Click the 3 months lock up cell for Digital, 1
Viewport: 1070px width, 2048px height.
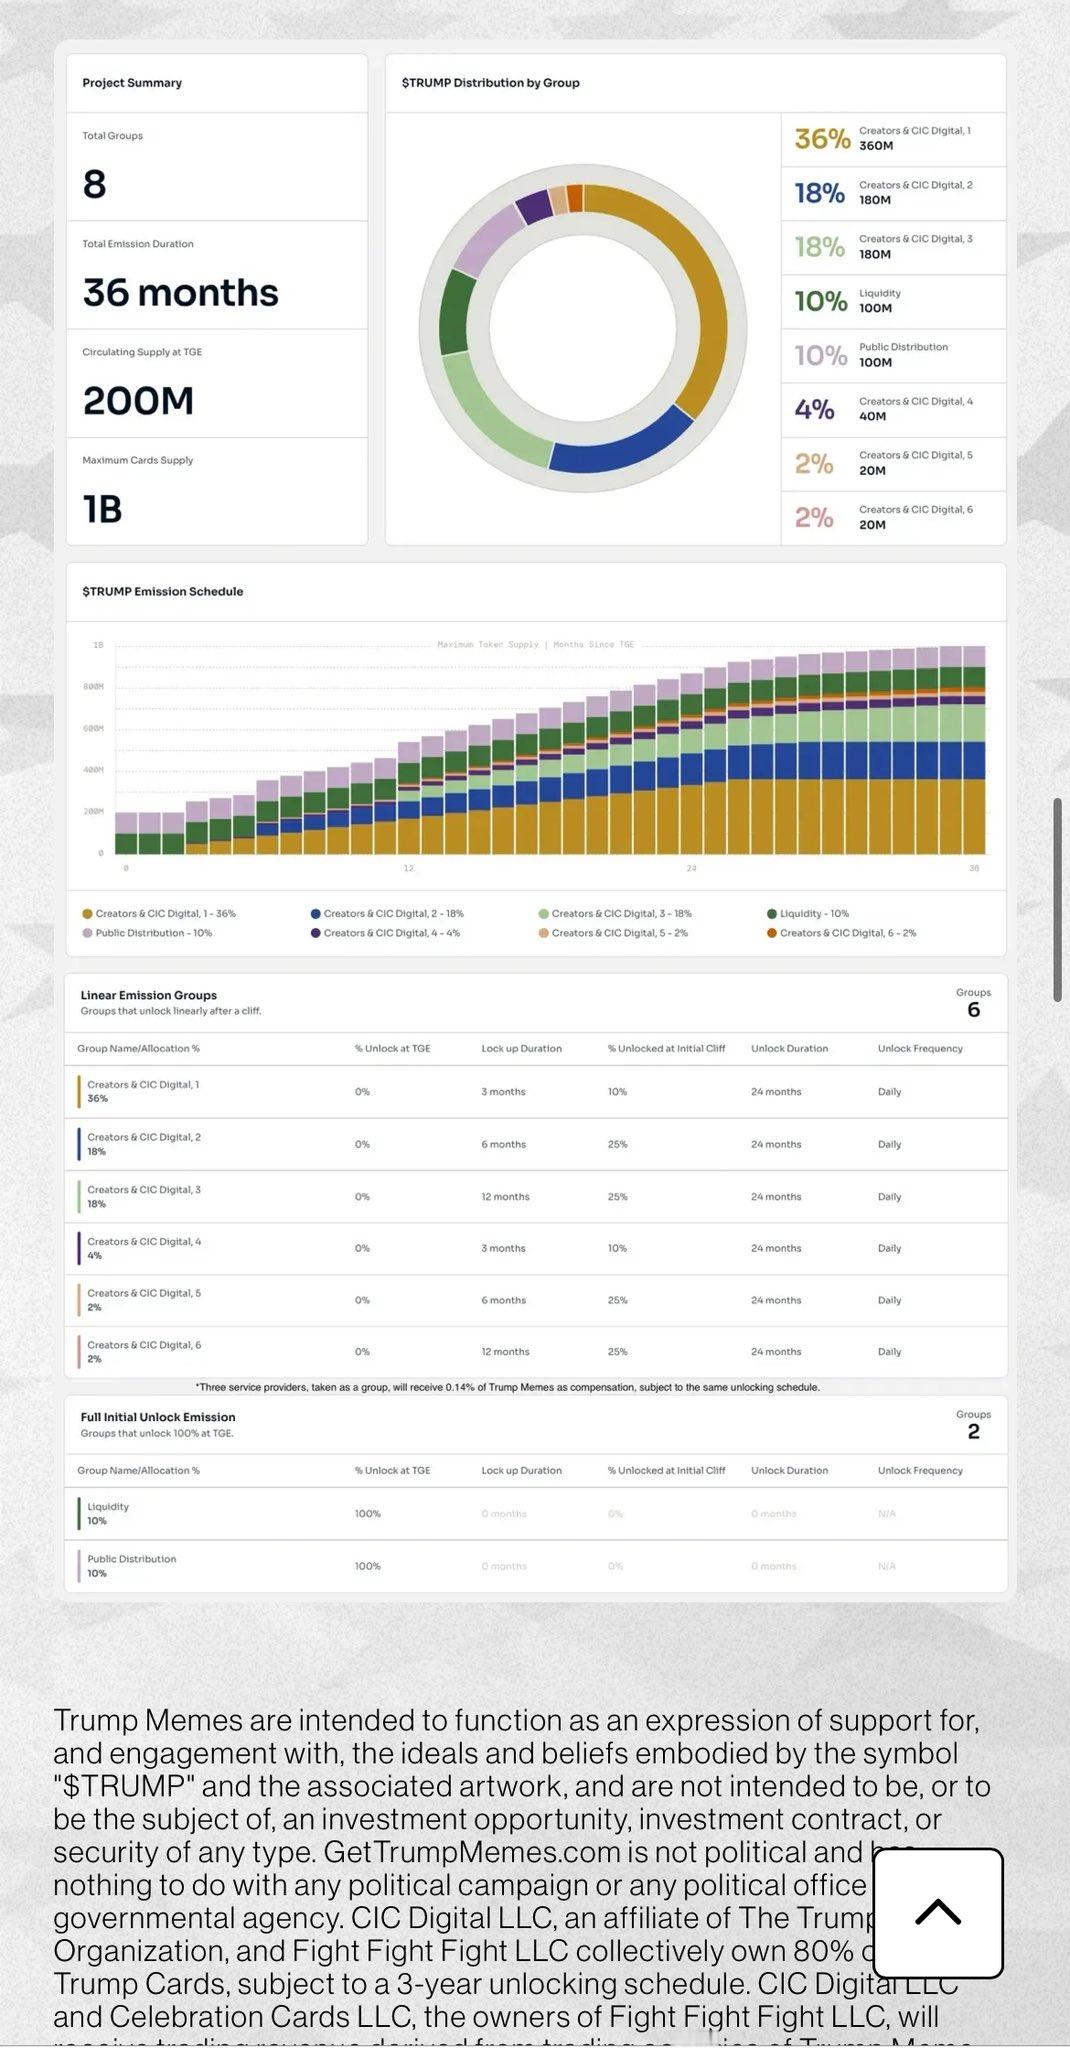pos(503,1092)
